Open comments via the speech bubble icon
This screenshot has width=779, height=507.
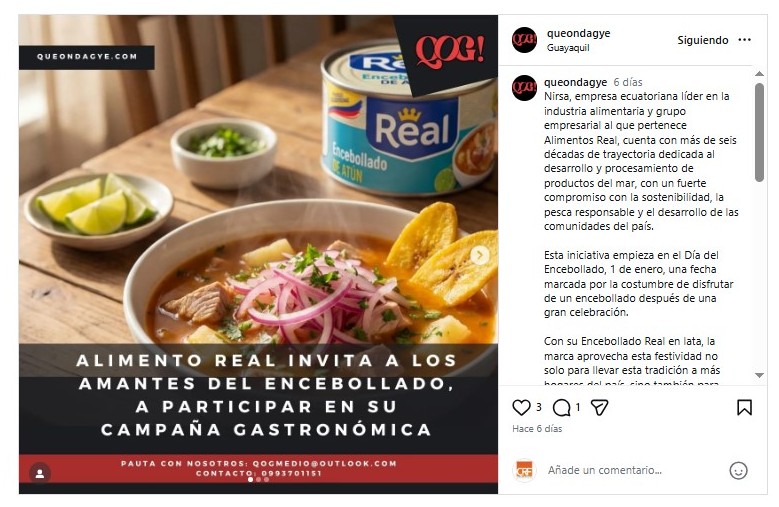click(x=561, y=408)
